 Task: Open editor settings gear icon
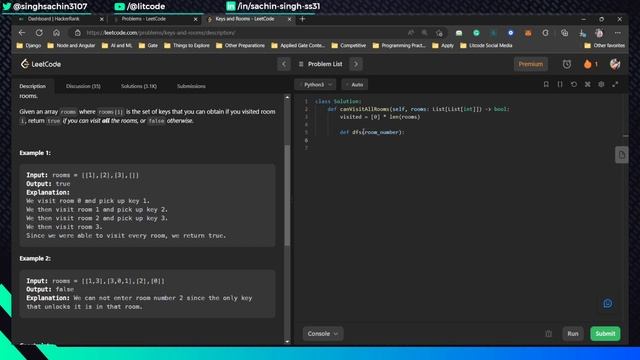(x=601, y=84)
